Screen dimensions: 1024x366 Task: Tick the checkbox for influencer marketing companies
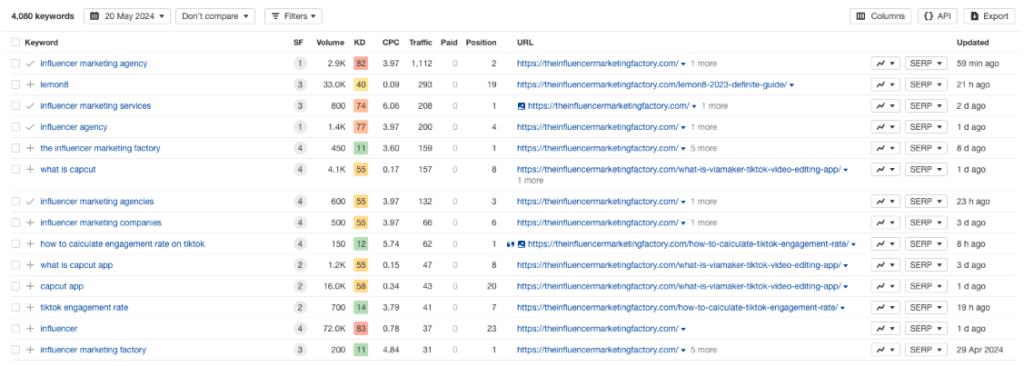(16, 223)
